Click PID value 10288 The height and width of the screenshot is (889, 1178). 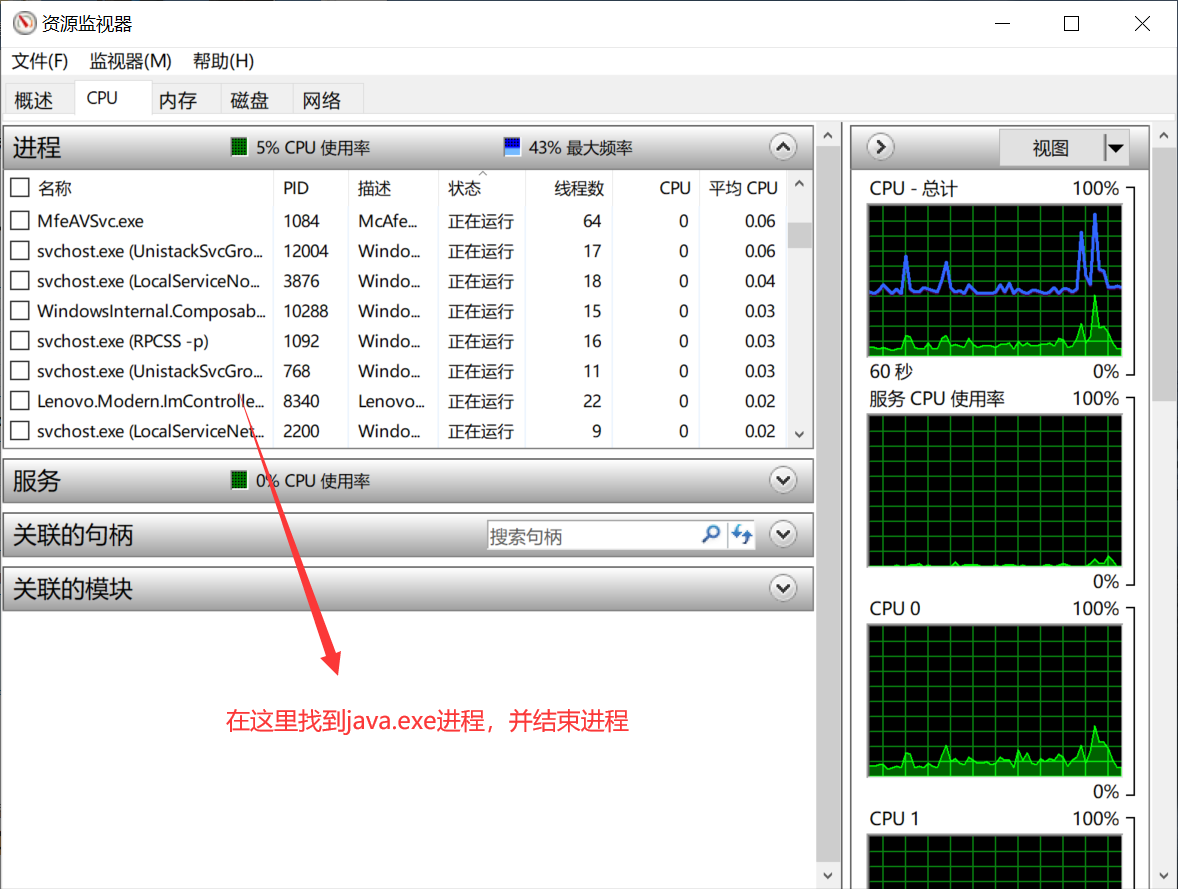[x=306, y=311]
